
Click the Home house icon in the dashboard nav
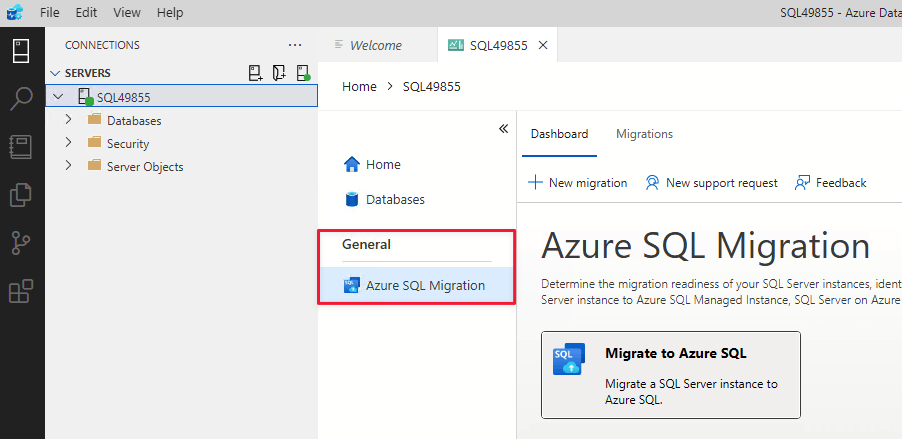coord(351,165)
